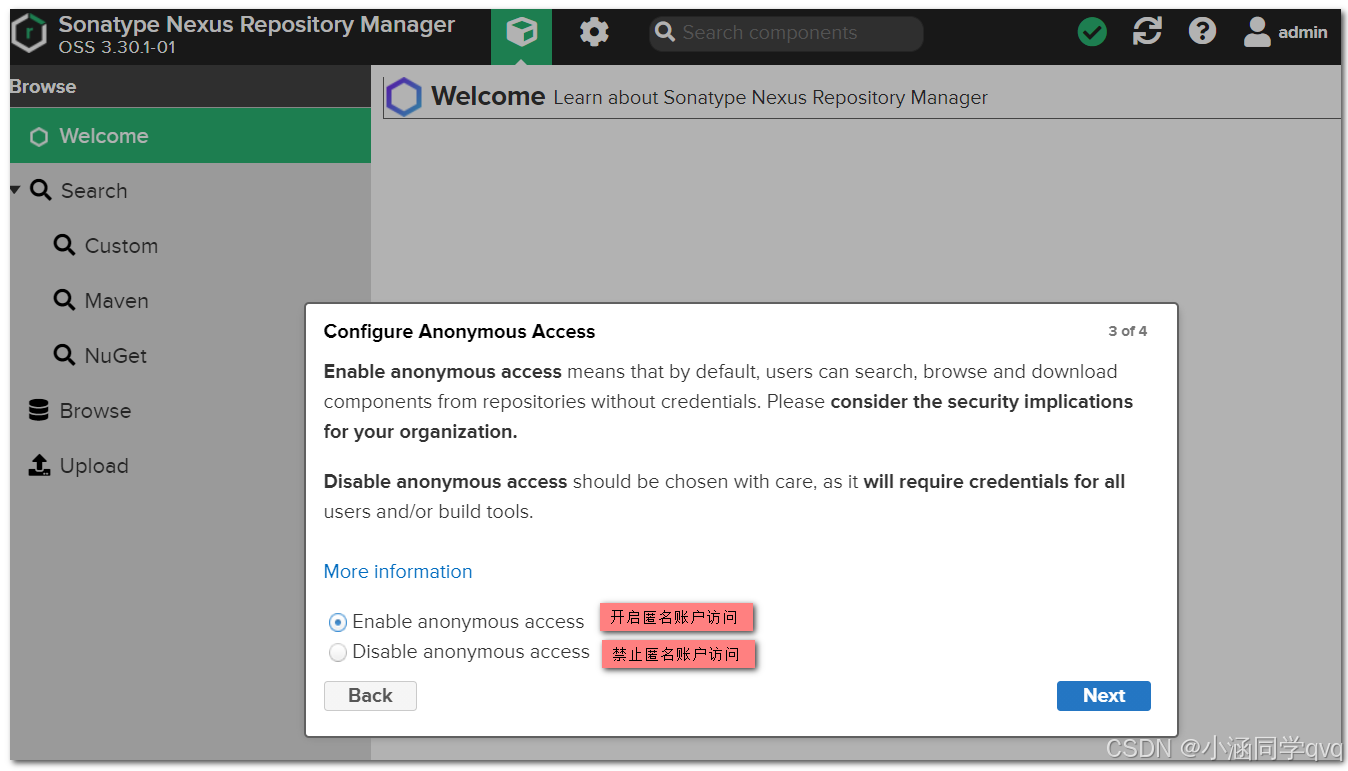This screenshot has width=1348, height=771.
Task: Open Help via the question mark icon
Action: (1202, 32)
